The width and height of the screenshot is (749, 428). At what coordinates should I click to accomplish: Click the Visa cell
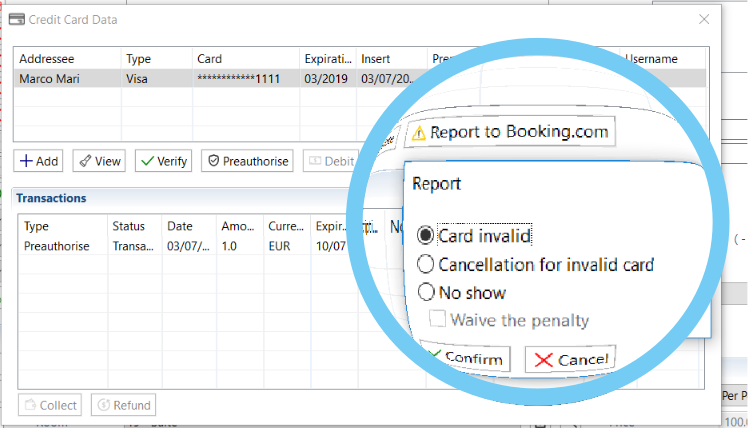point(157,78)
